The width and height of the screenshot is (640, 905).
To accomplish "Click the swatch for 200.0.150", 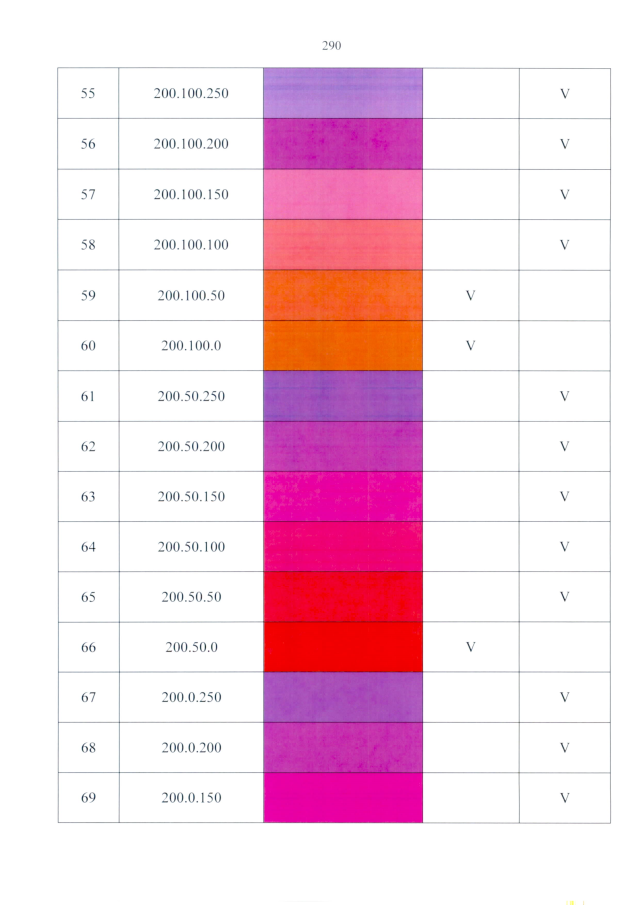I will click(x=343, y=798).
